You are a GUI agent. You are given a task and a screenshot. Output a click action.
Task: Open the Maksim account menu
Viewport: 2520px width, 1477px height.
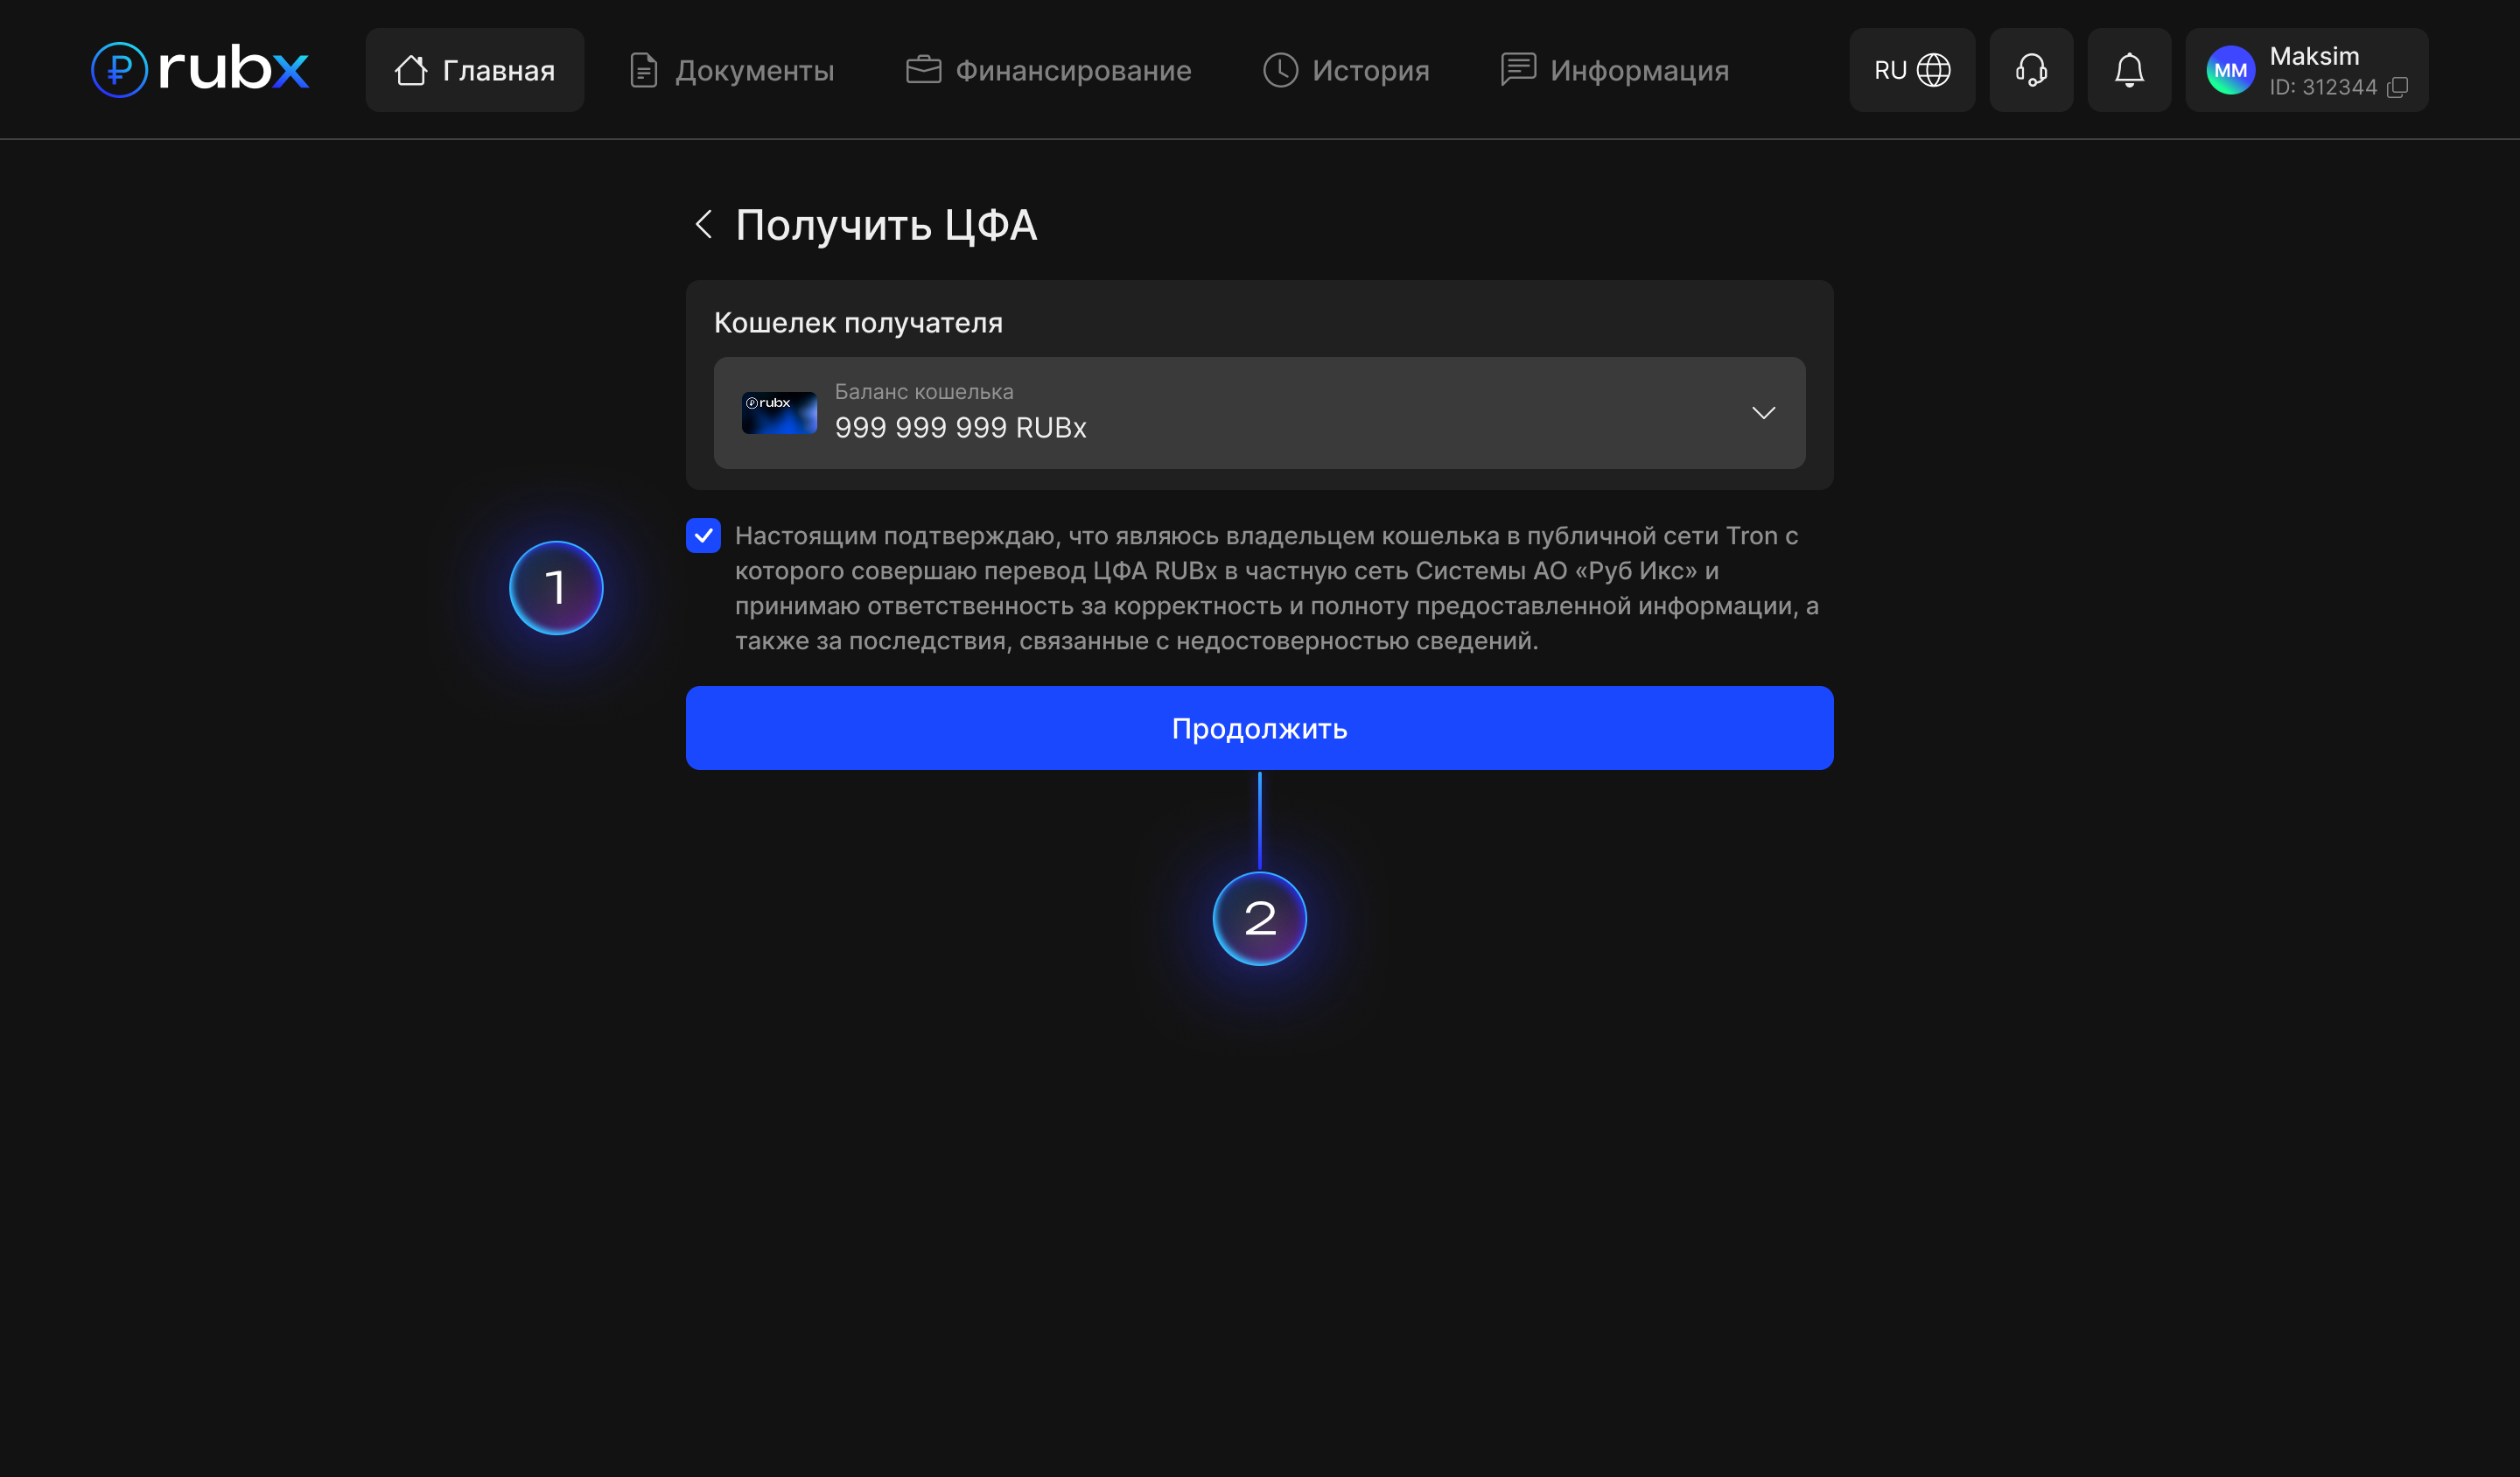pyautogui.click(x=2314, y=57)
